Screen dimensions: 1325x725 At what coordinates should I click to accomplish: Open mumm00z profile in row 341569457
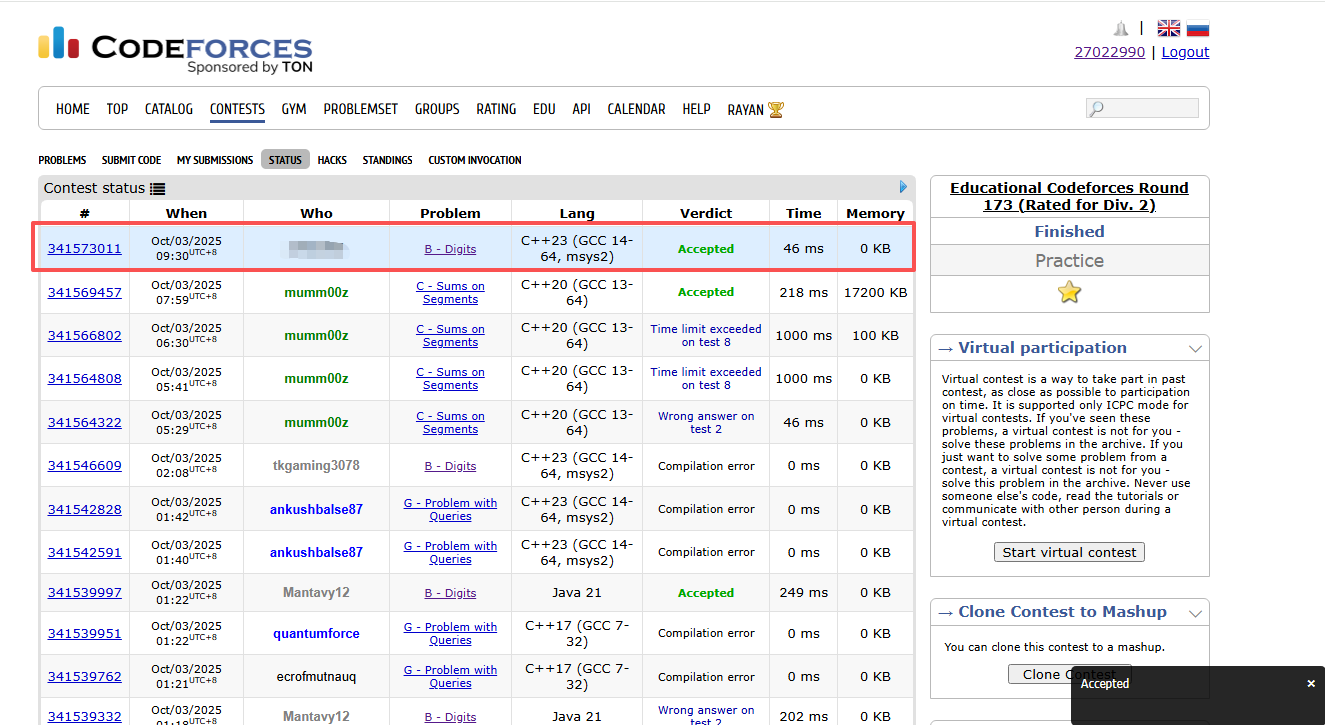click(316, 292)
